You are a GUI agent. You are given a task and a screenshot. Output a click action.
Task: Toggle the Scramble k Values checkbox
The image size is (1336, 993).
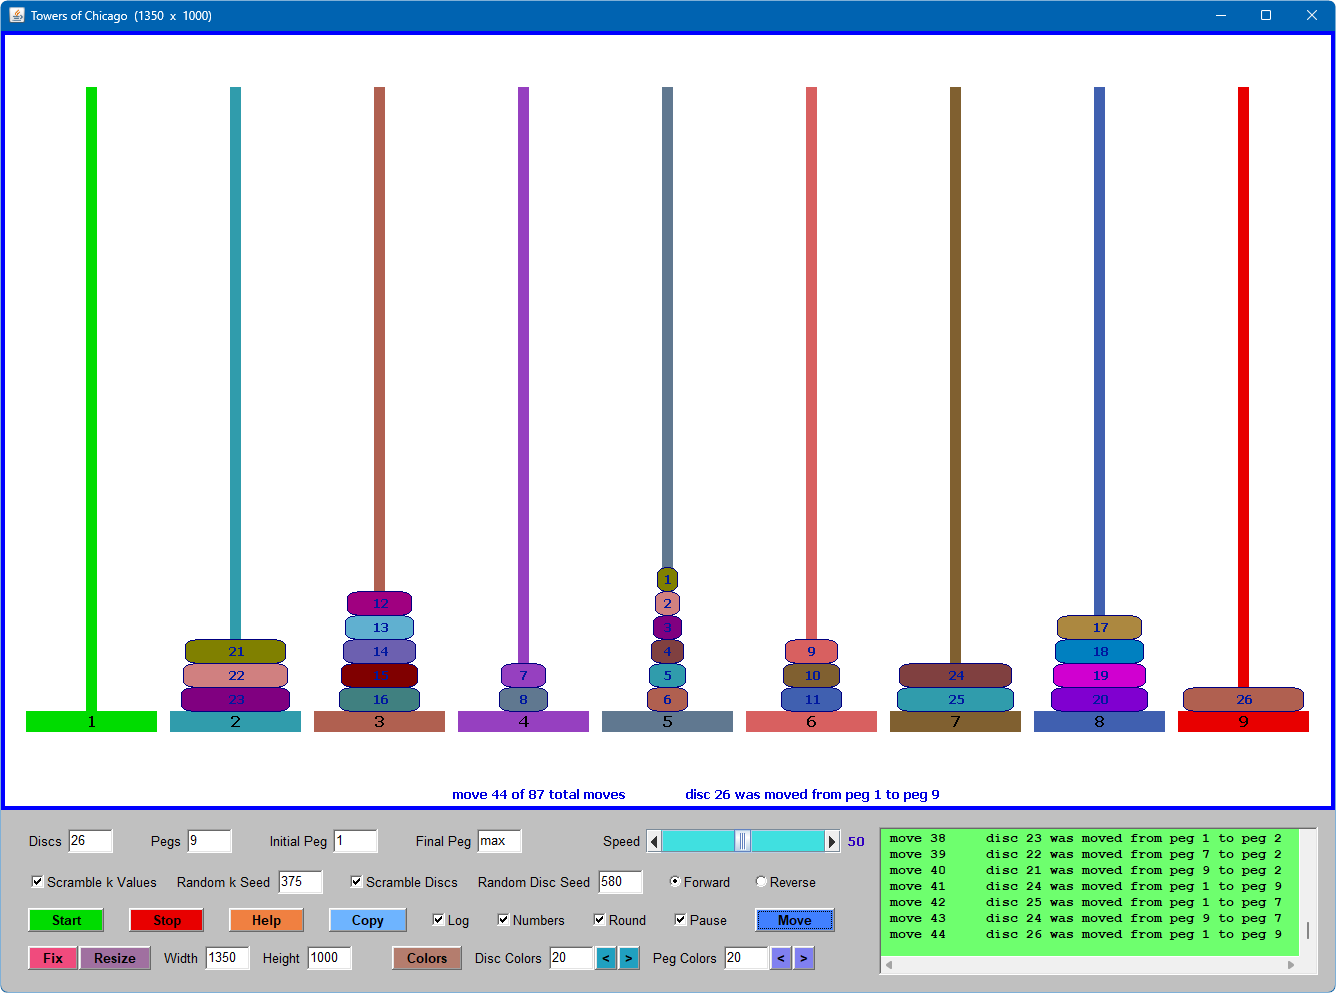pyautogui.click(x=38, y=882)
